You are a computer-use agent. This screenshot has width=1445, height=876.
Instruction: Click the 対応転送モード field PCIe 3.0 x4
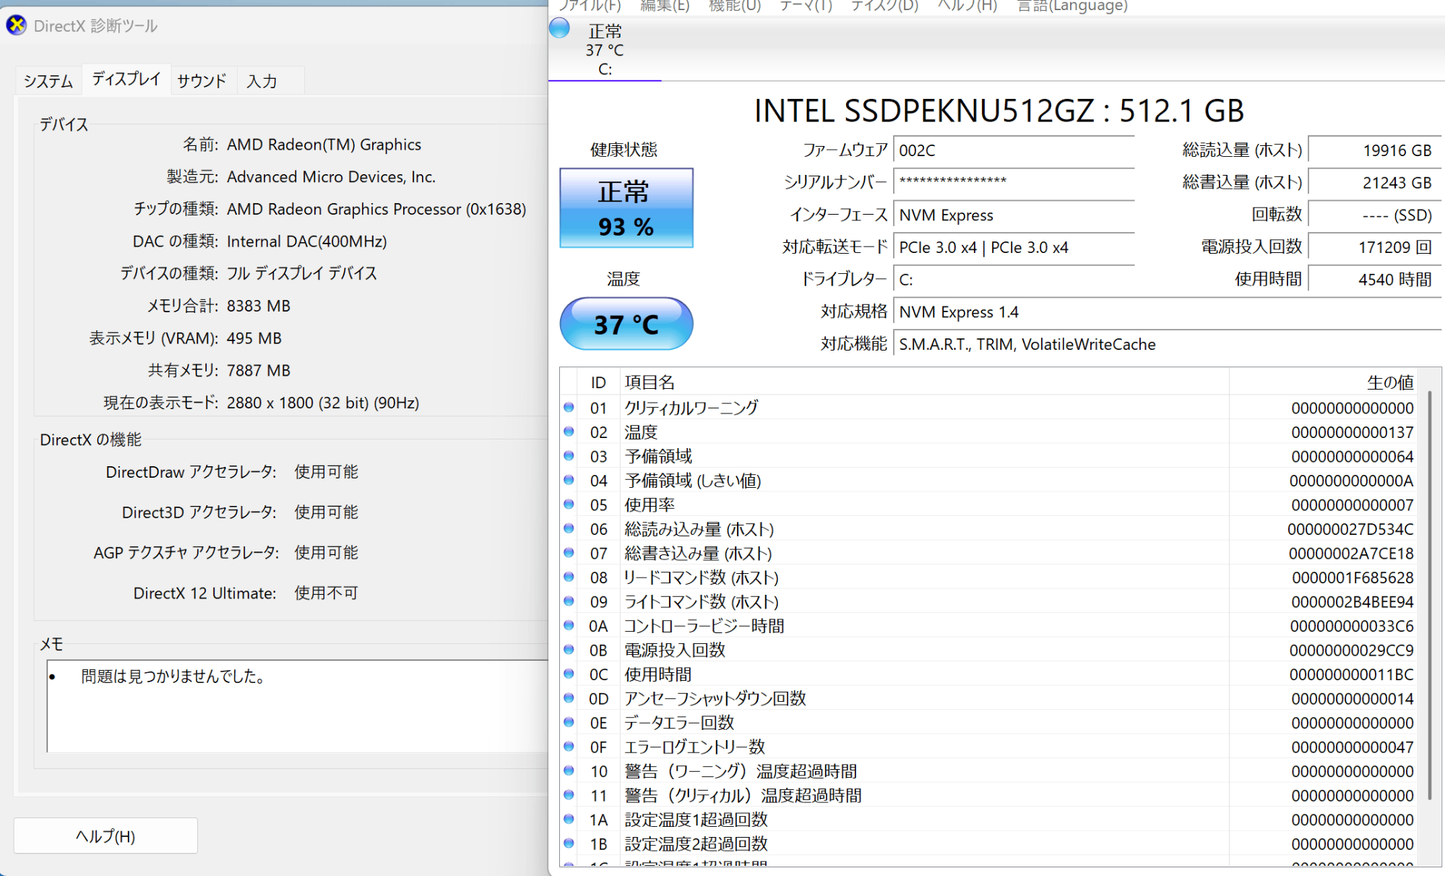[x=1014, y=247]
